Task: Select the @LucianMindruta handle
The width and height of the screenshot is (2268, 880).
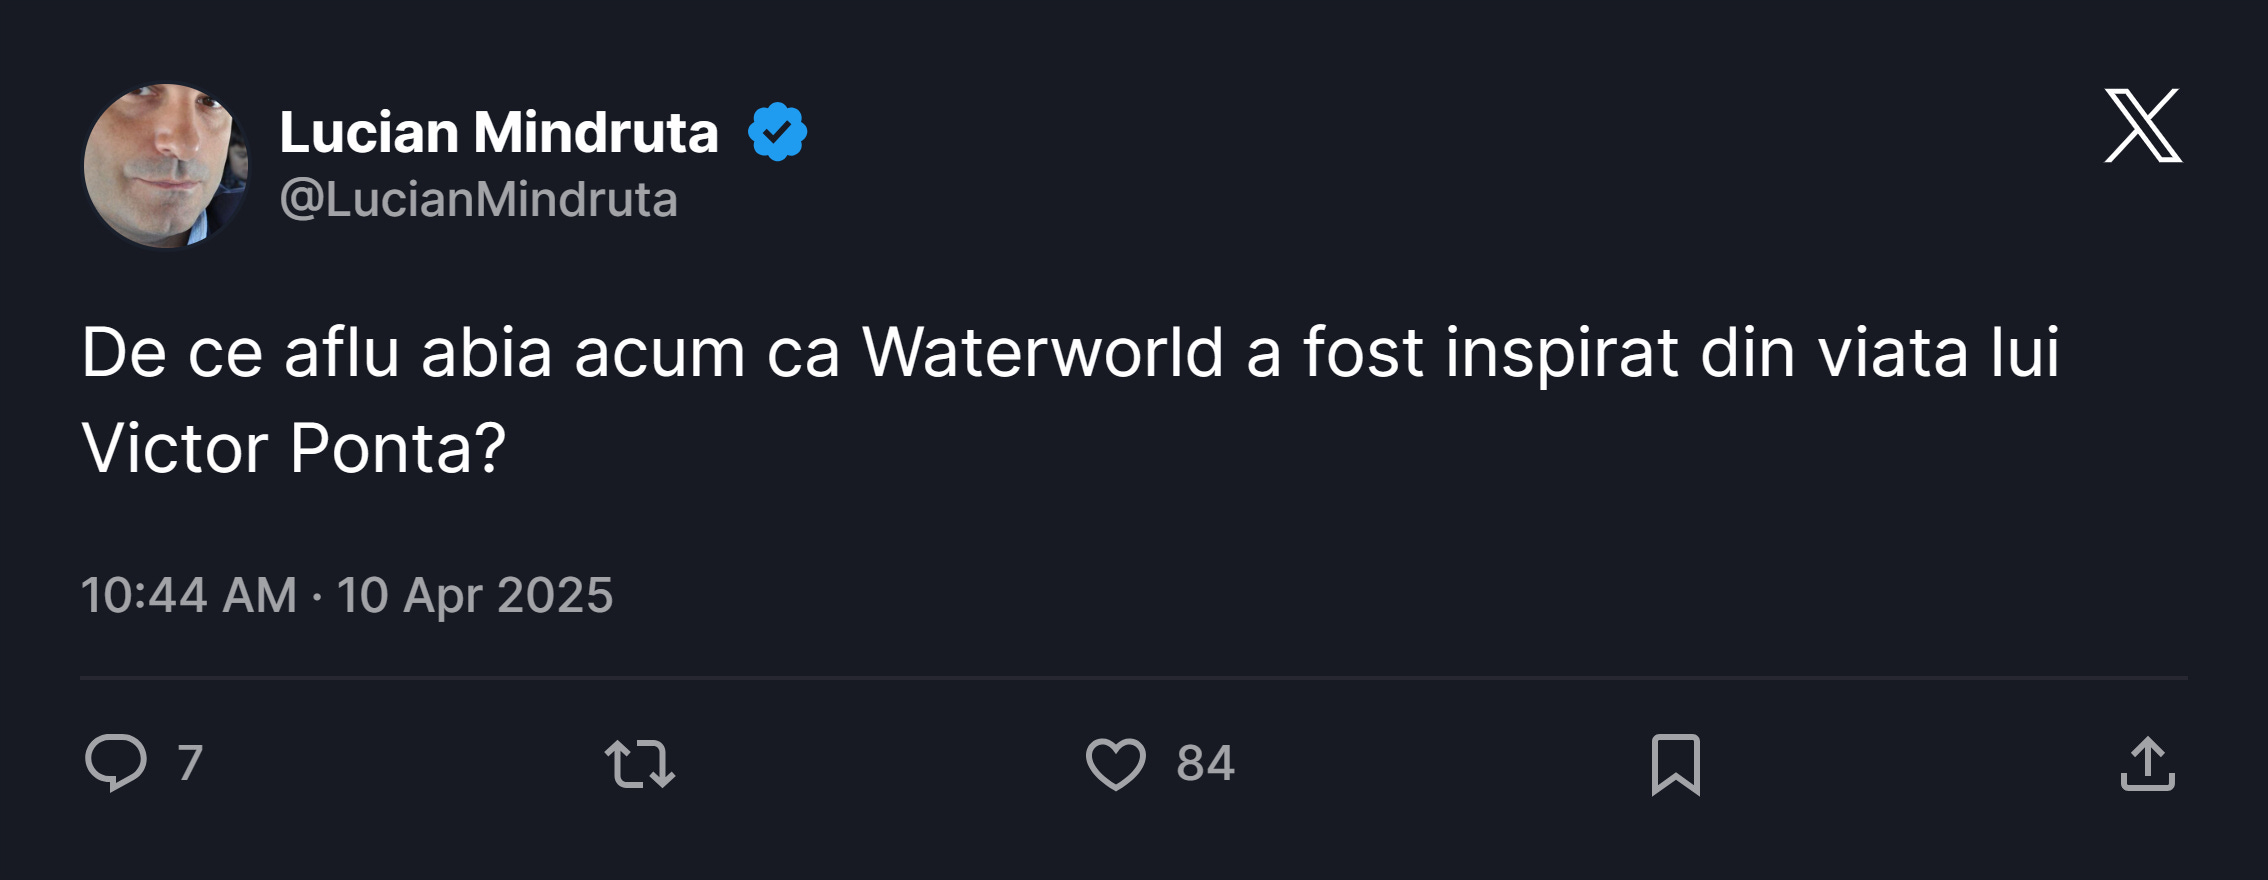Action: tap(479, 199)
